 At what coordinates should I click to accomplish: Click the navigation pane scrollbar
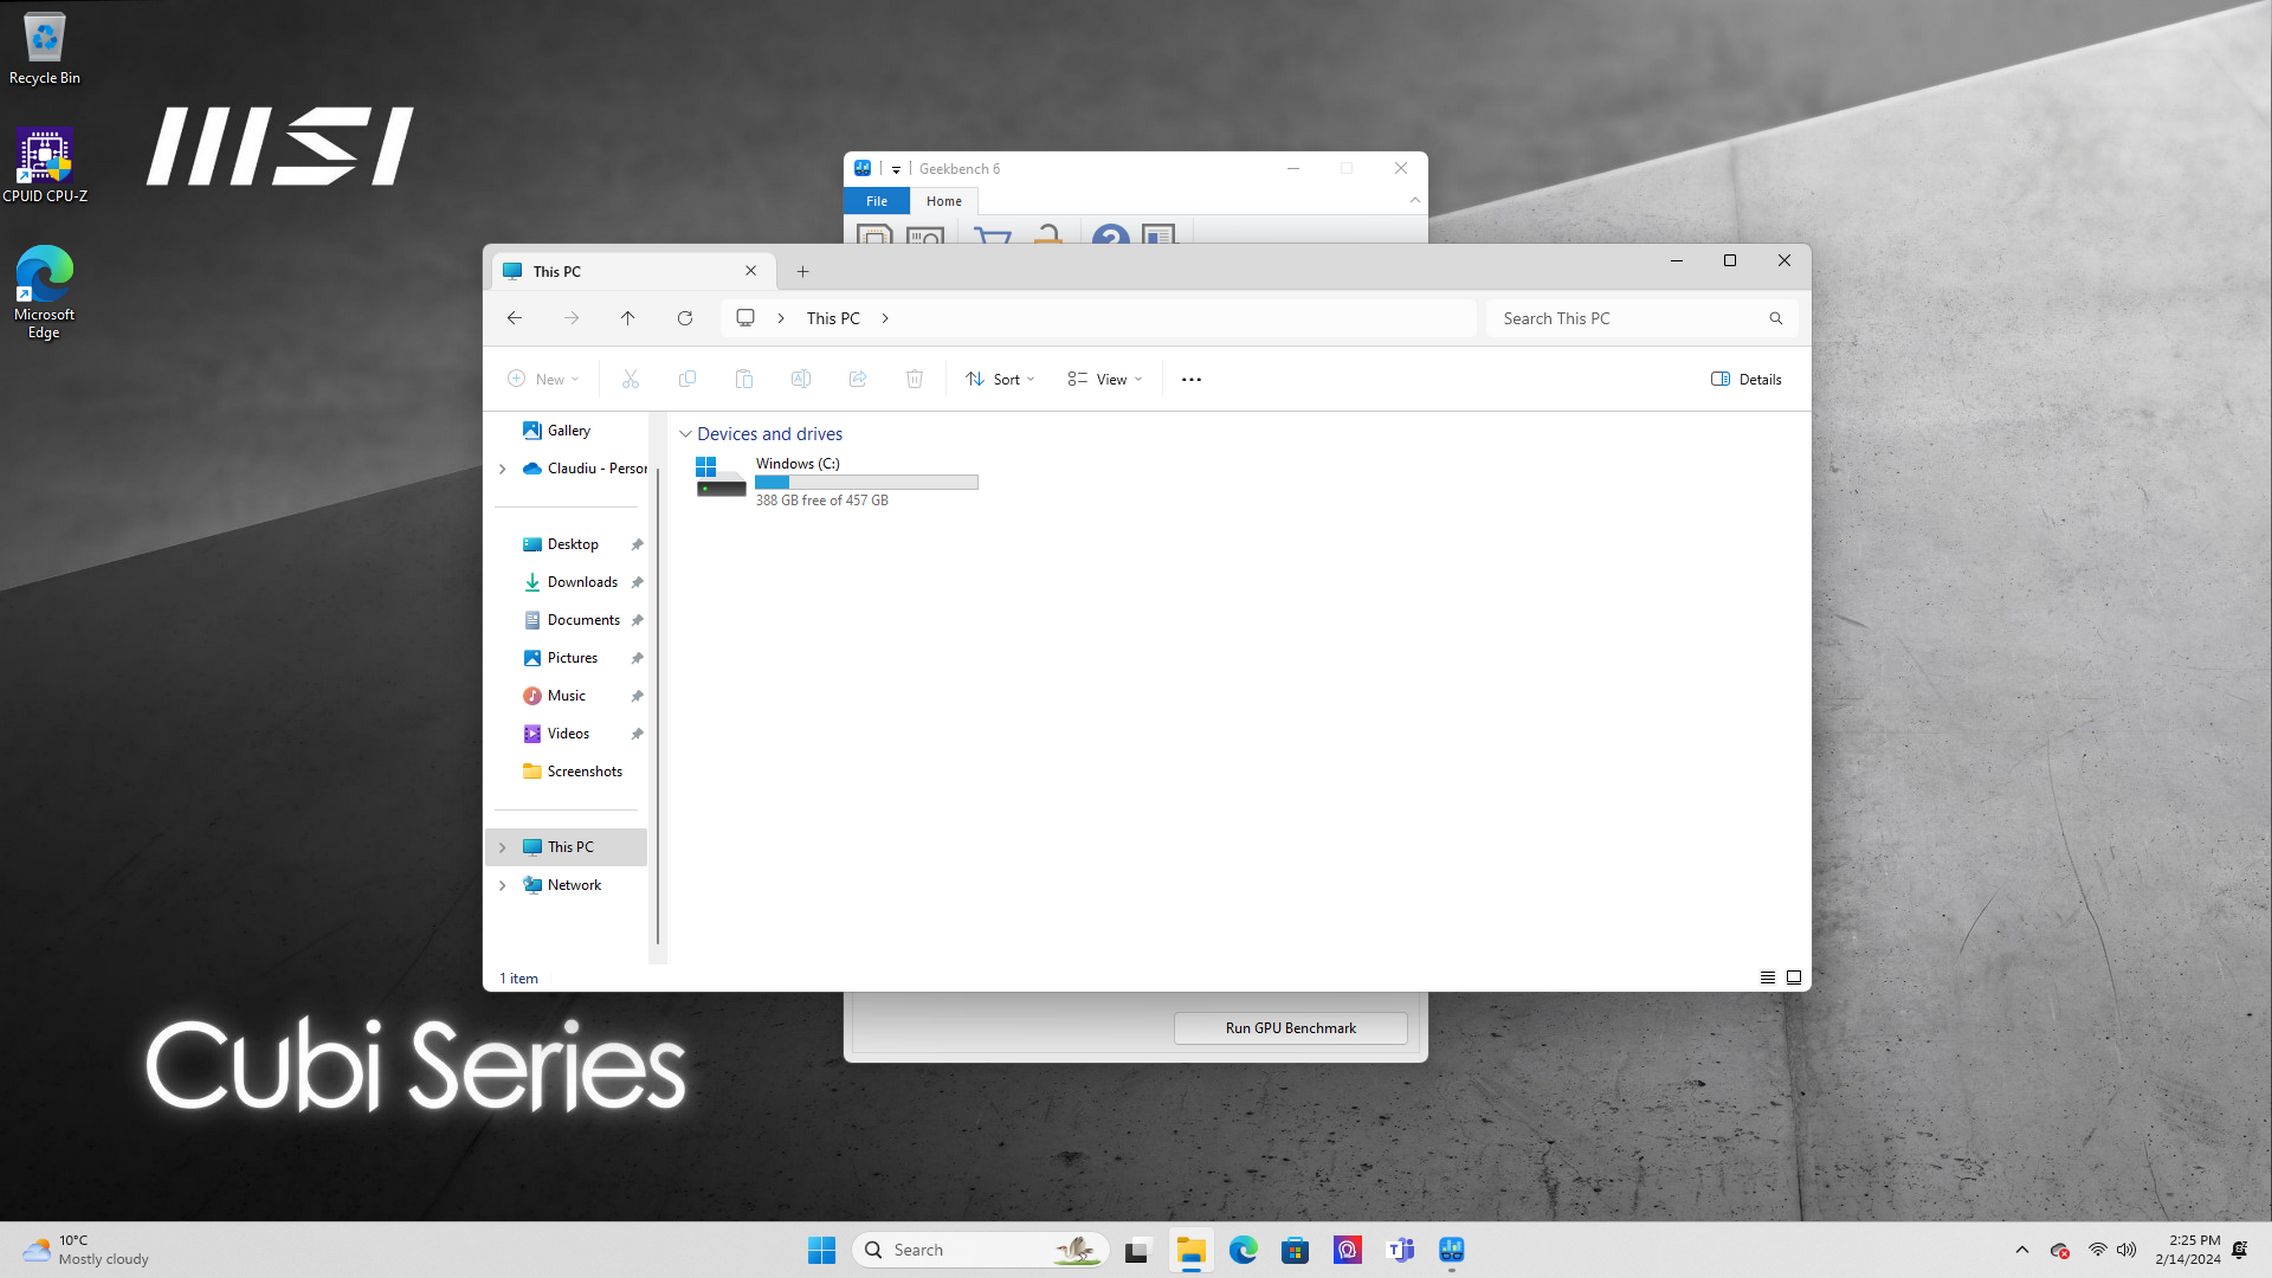pos(657,705)
